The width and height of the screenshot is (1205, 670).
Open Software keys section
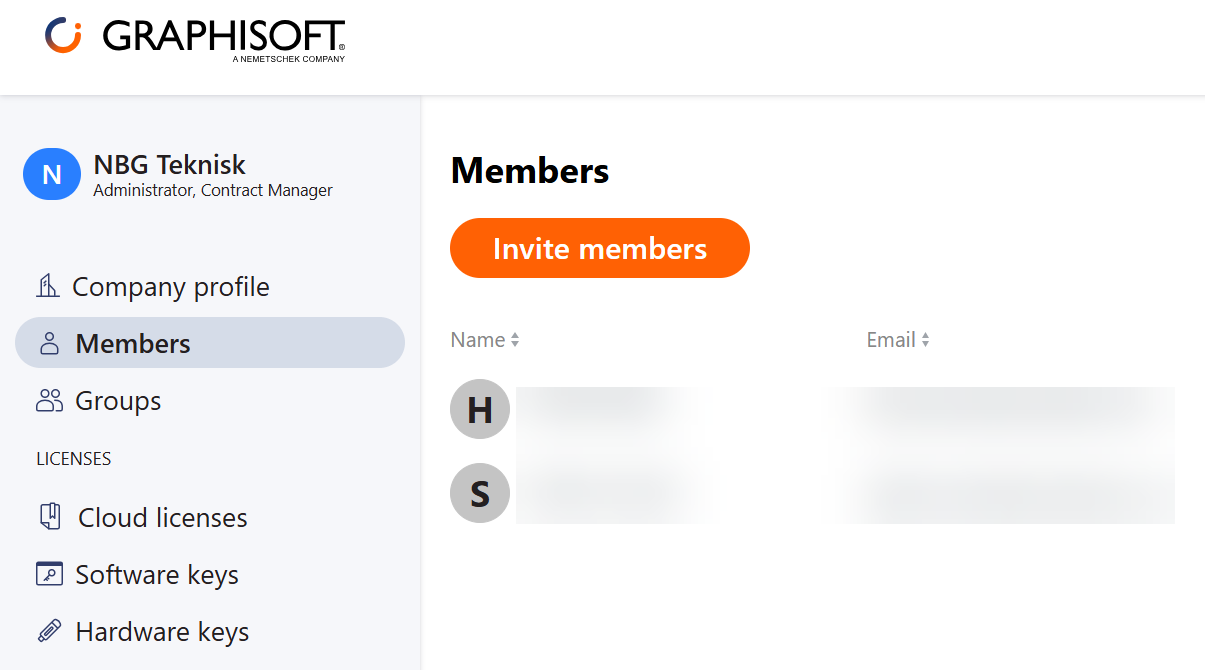click(x=157, y=575)
